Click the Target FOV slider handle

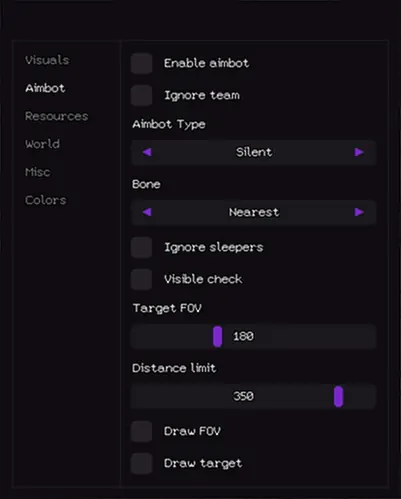[218, 337]
